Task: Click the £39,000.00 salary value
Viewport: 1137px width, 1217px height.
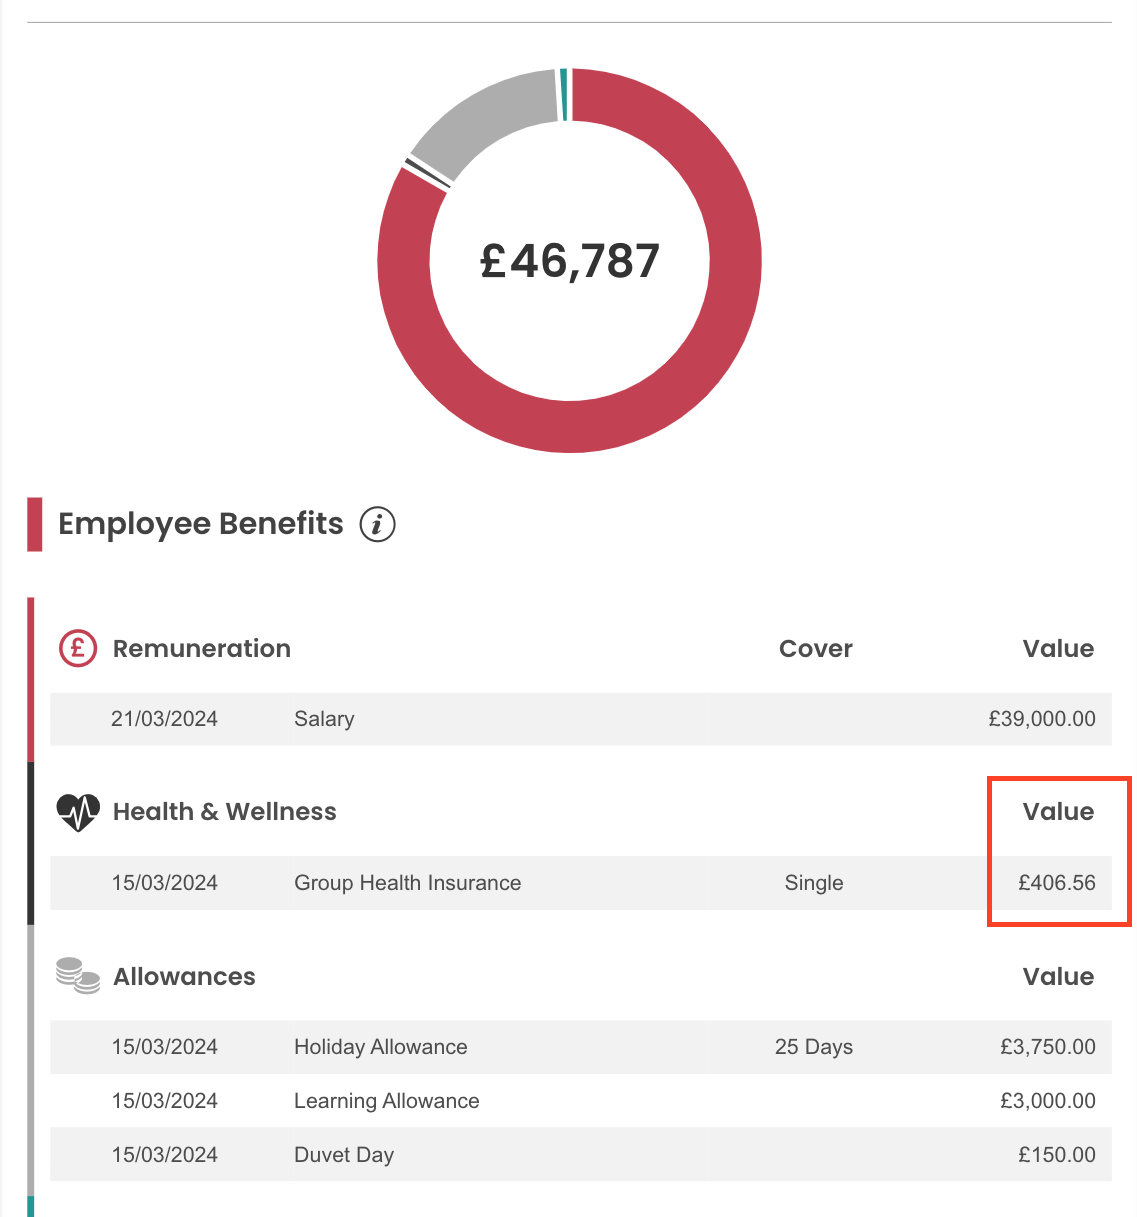Action: pos(1042,719)
